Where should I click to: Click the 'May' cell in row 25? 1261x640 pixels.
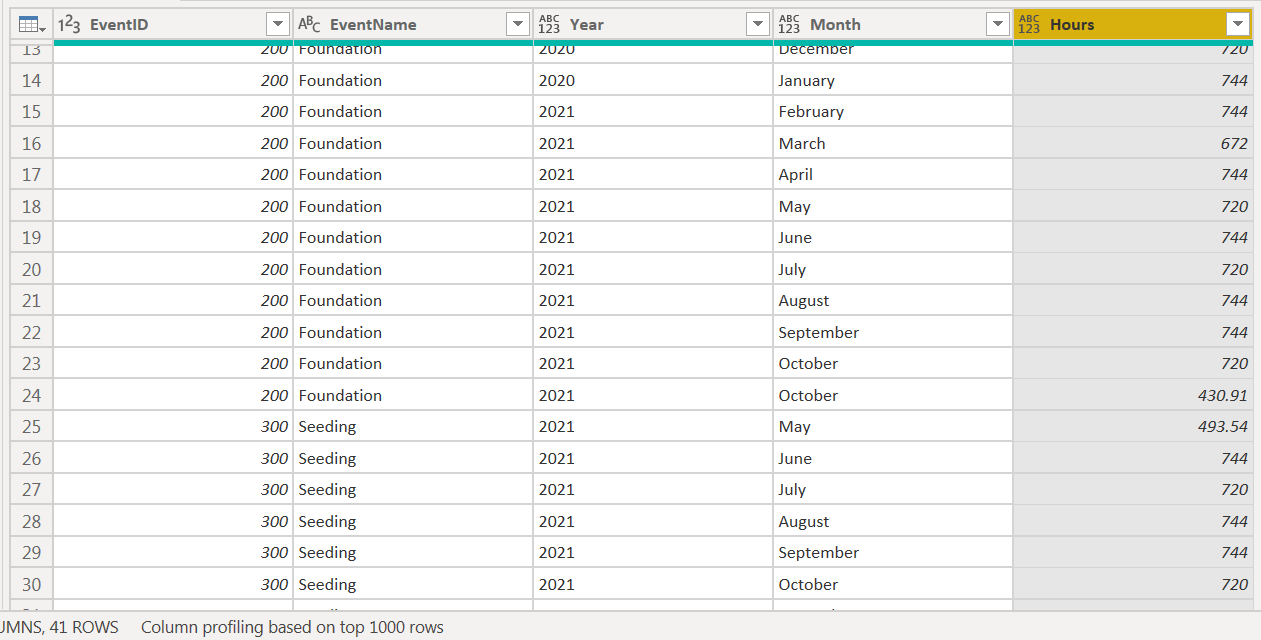(893, 427)
